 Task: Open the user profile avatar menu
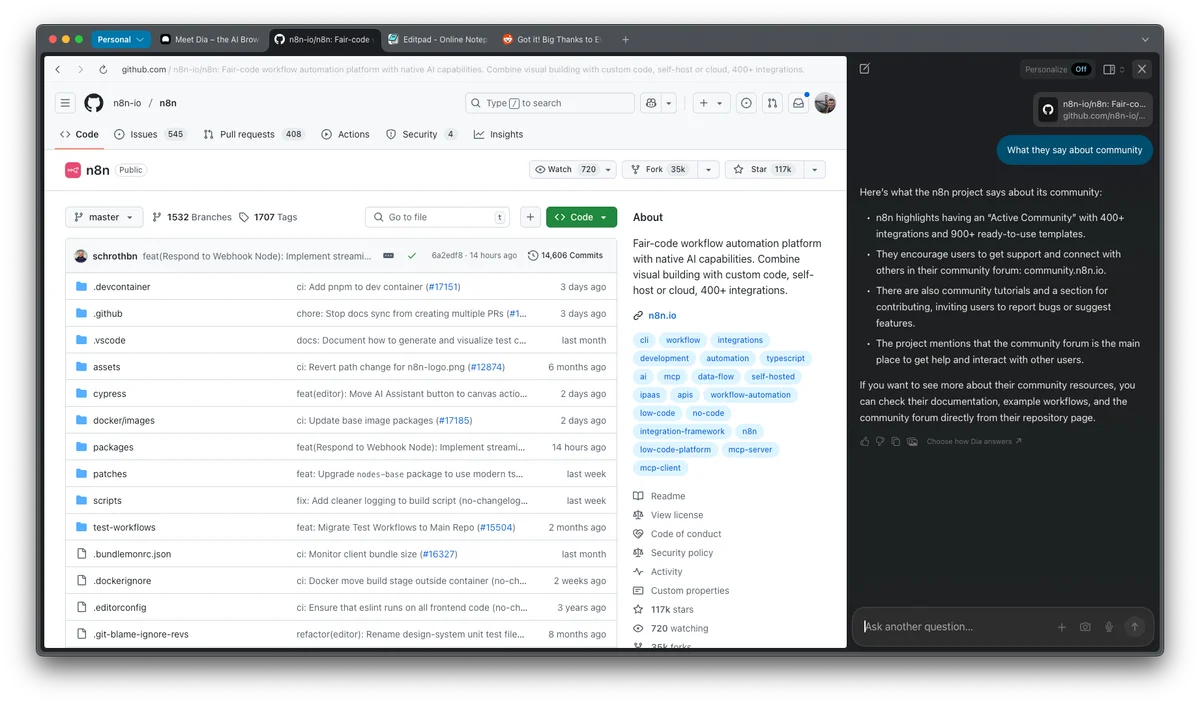click(x=825, y=103)
